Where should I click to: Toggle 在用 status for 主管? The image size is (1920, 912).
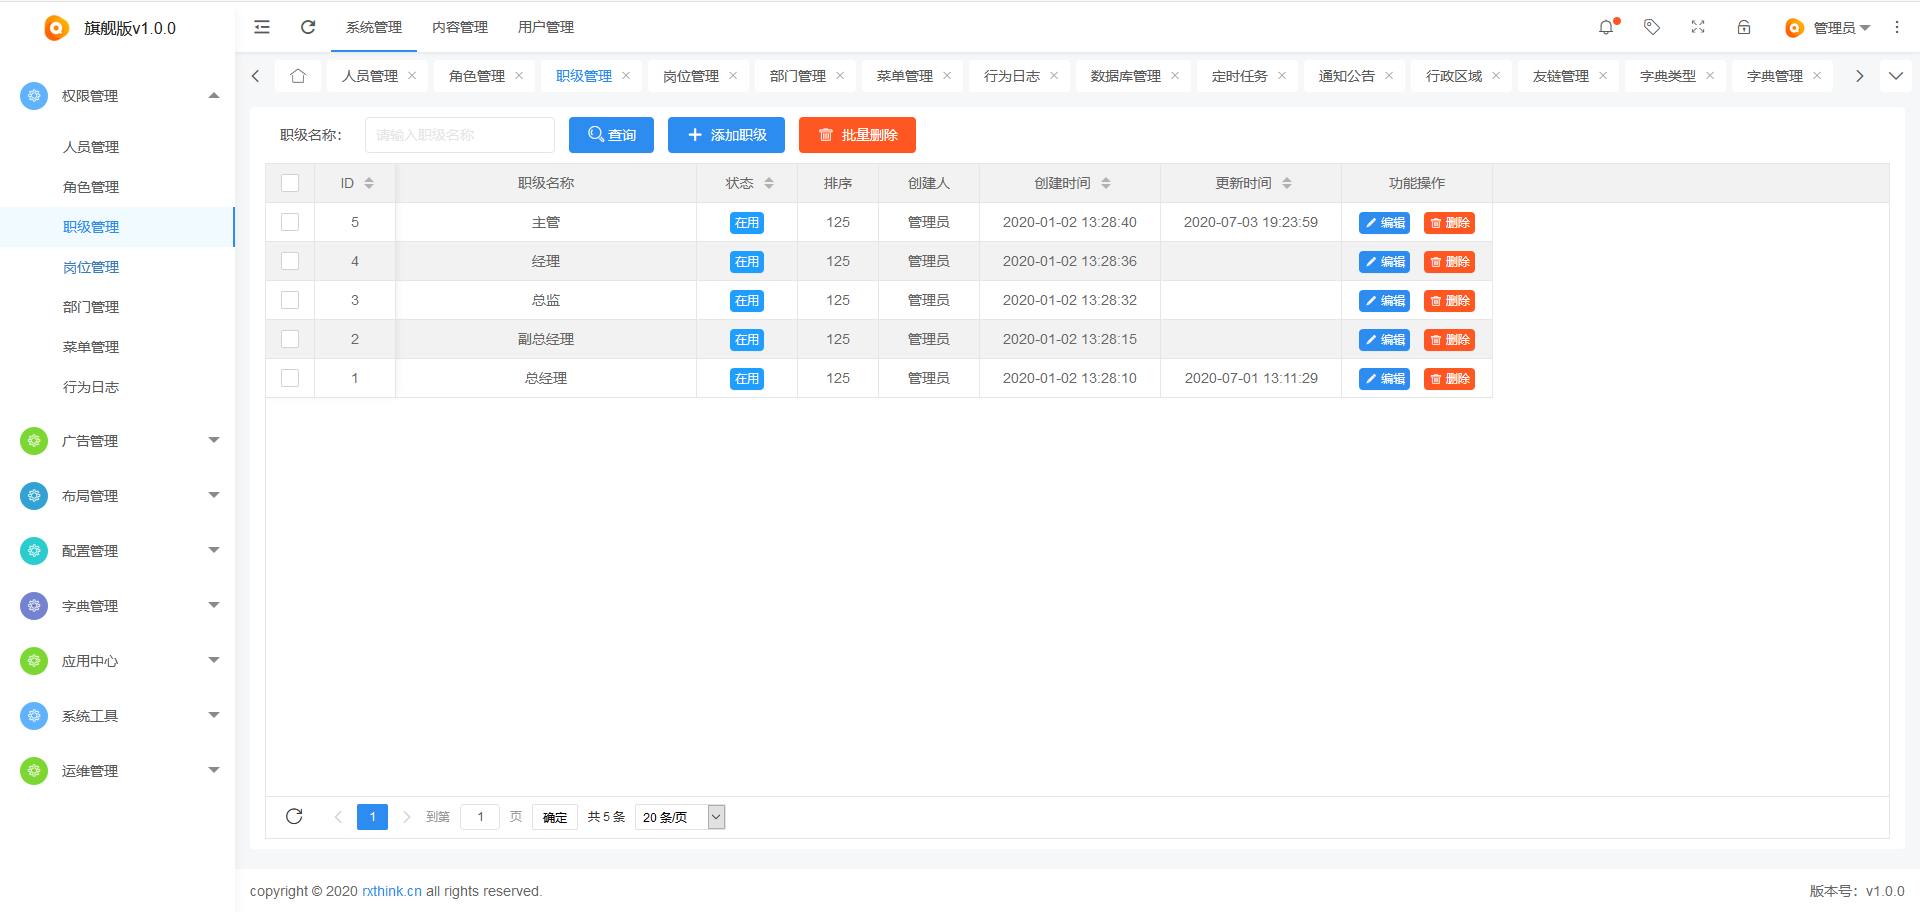click(747, 223)
